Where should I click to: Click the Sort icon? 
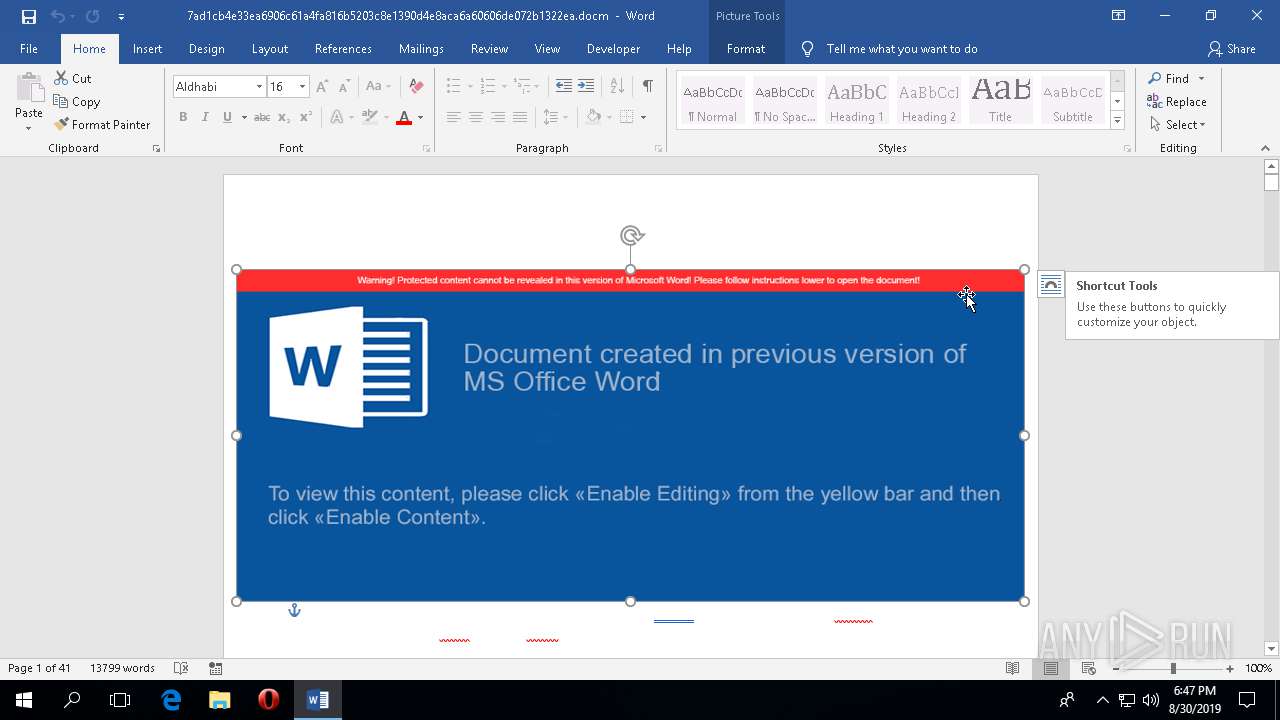[x=617, y=87]
